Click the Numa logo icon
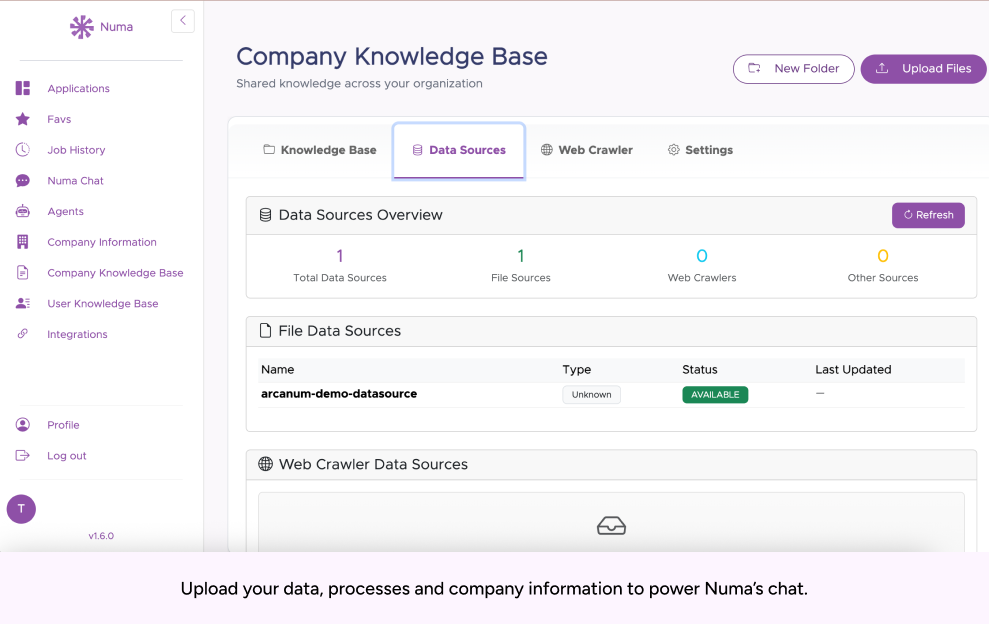Viewport: 989px width, 626px height. 82,27
